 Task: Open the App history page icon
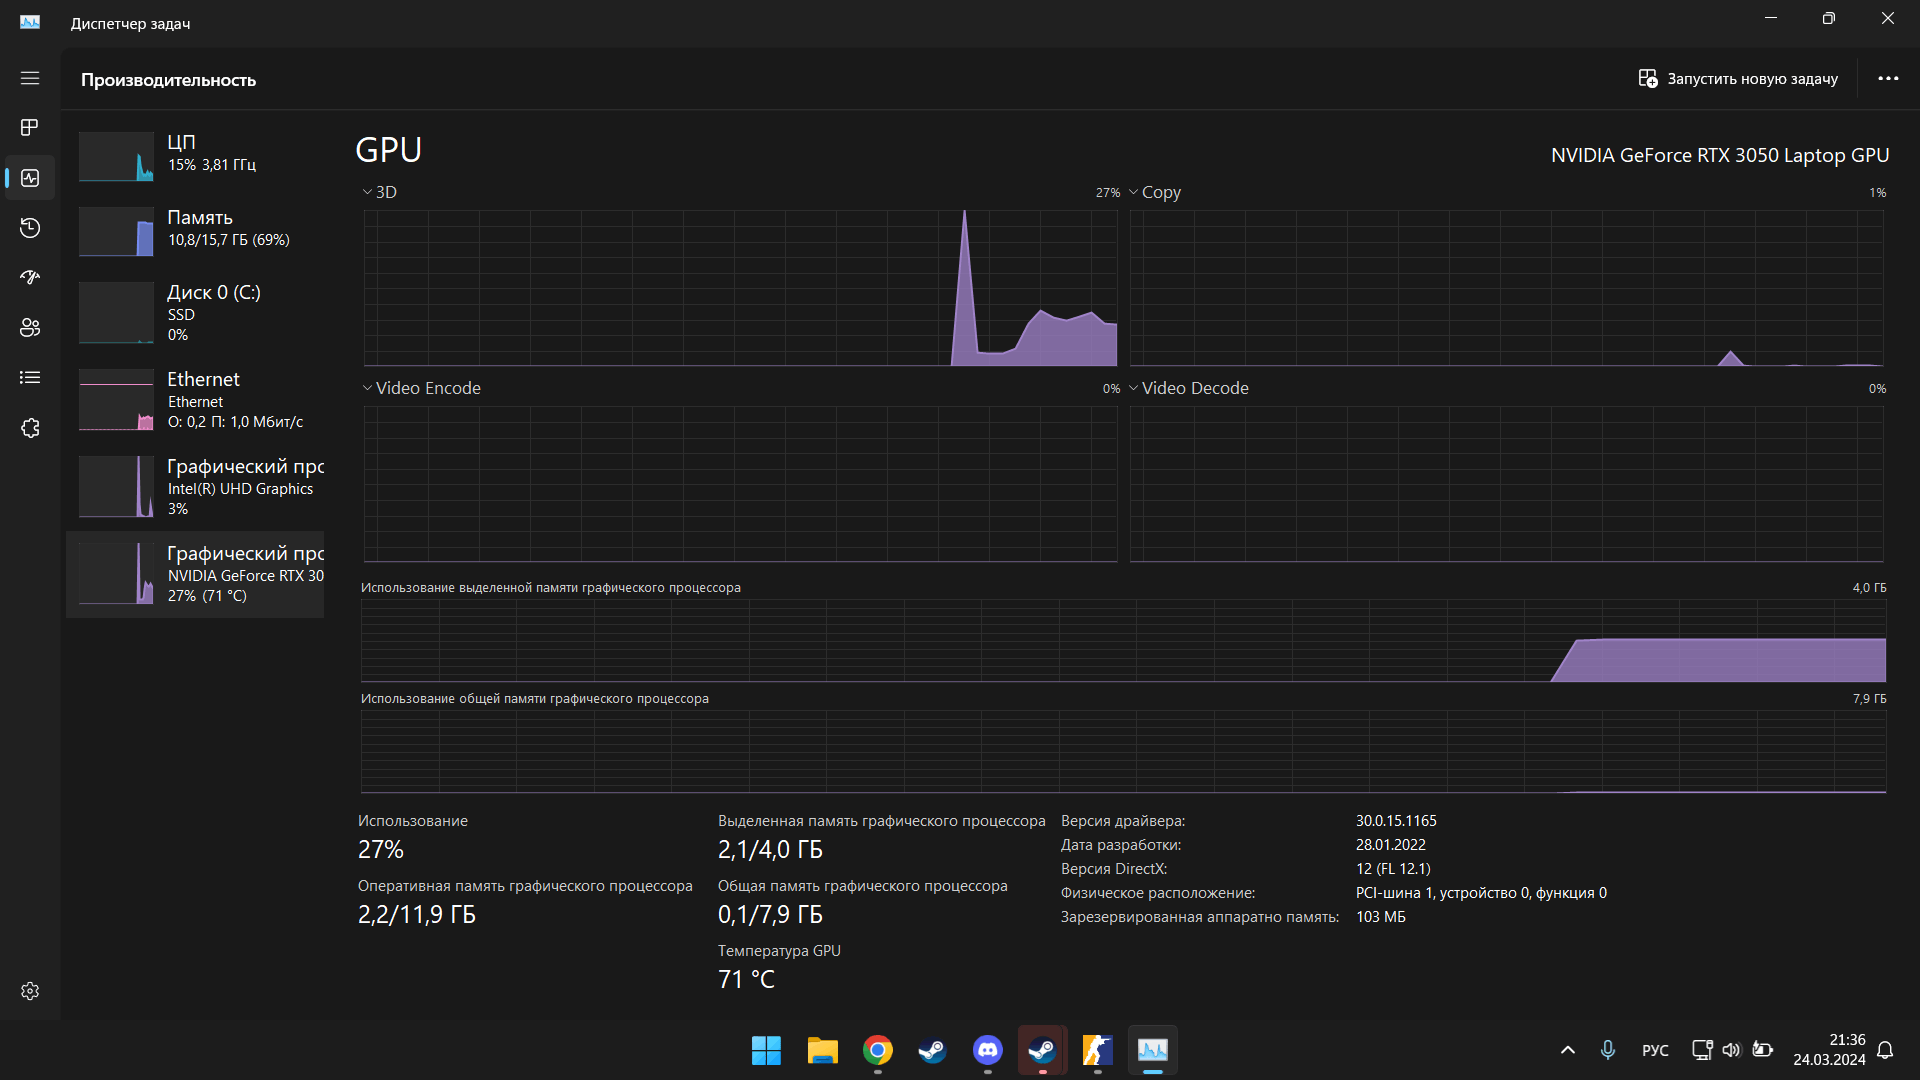(x=30, y=228)
